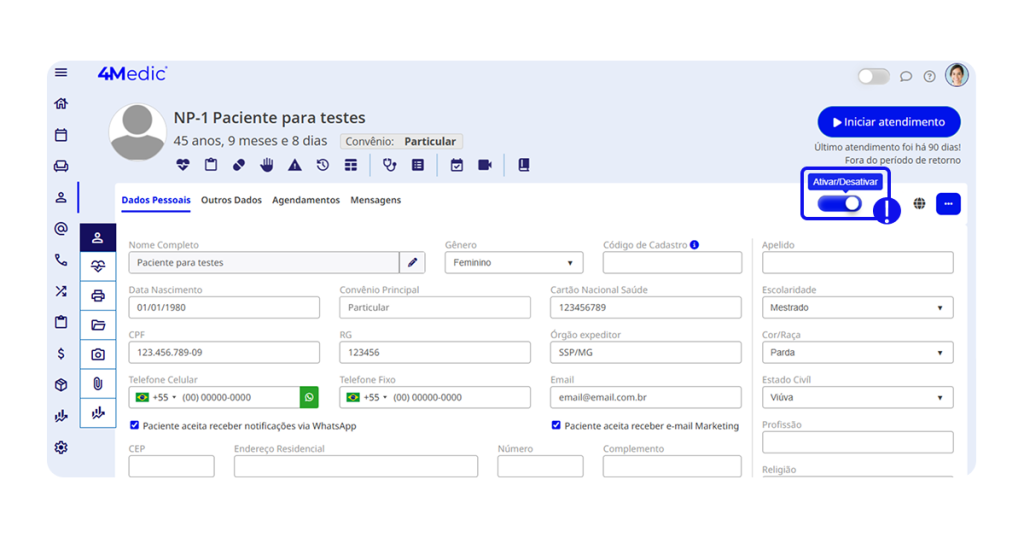Viewport: 1024px width, 538px height.
Task: Click the camera photo icon in side panel
Action: [x=98, y=354]
